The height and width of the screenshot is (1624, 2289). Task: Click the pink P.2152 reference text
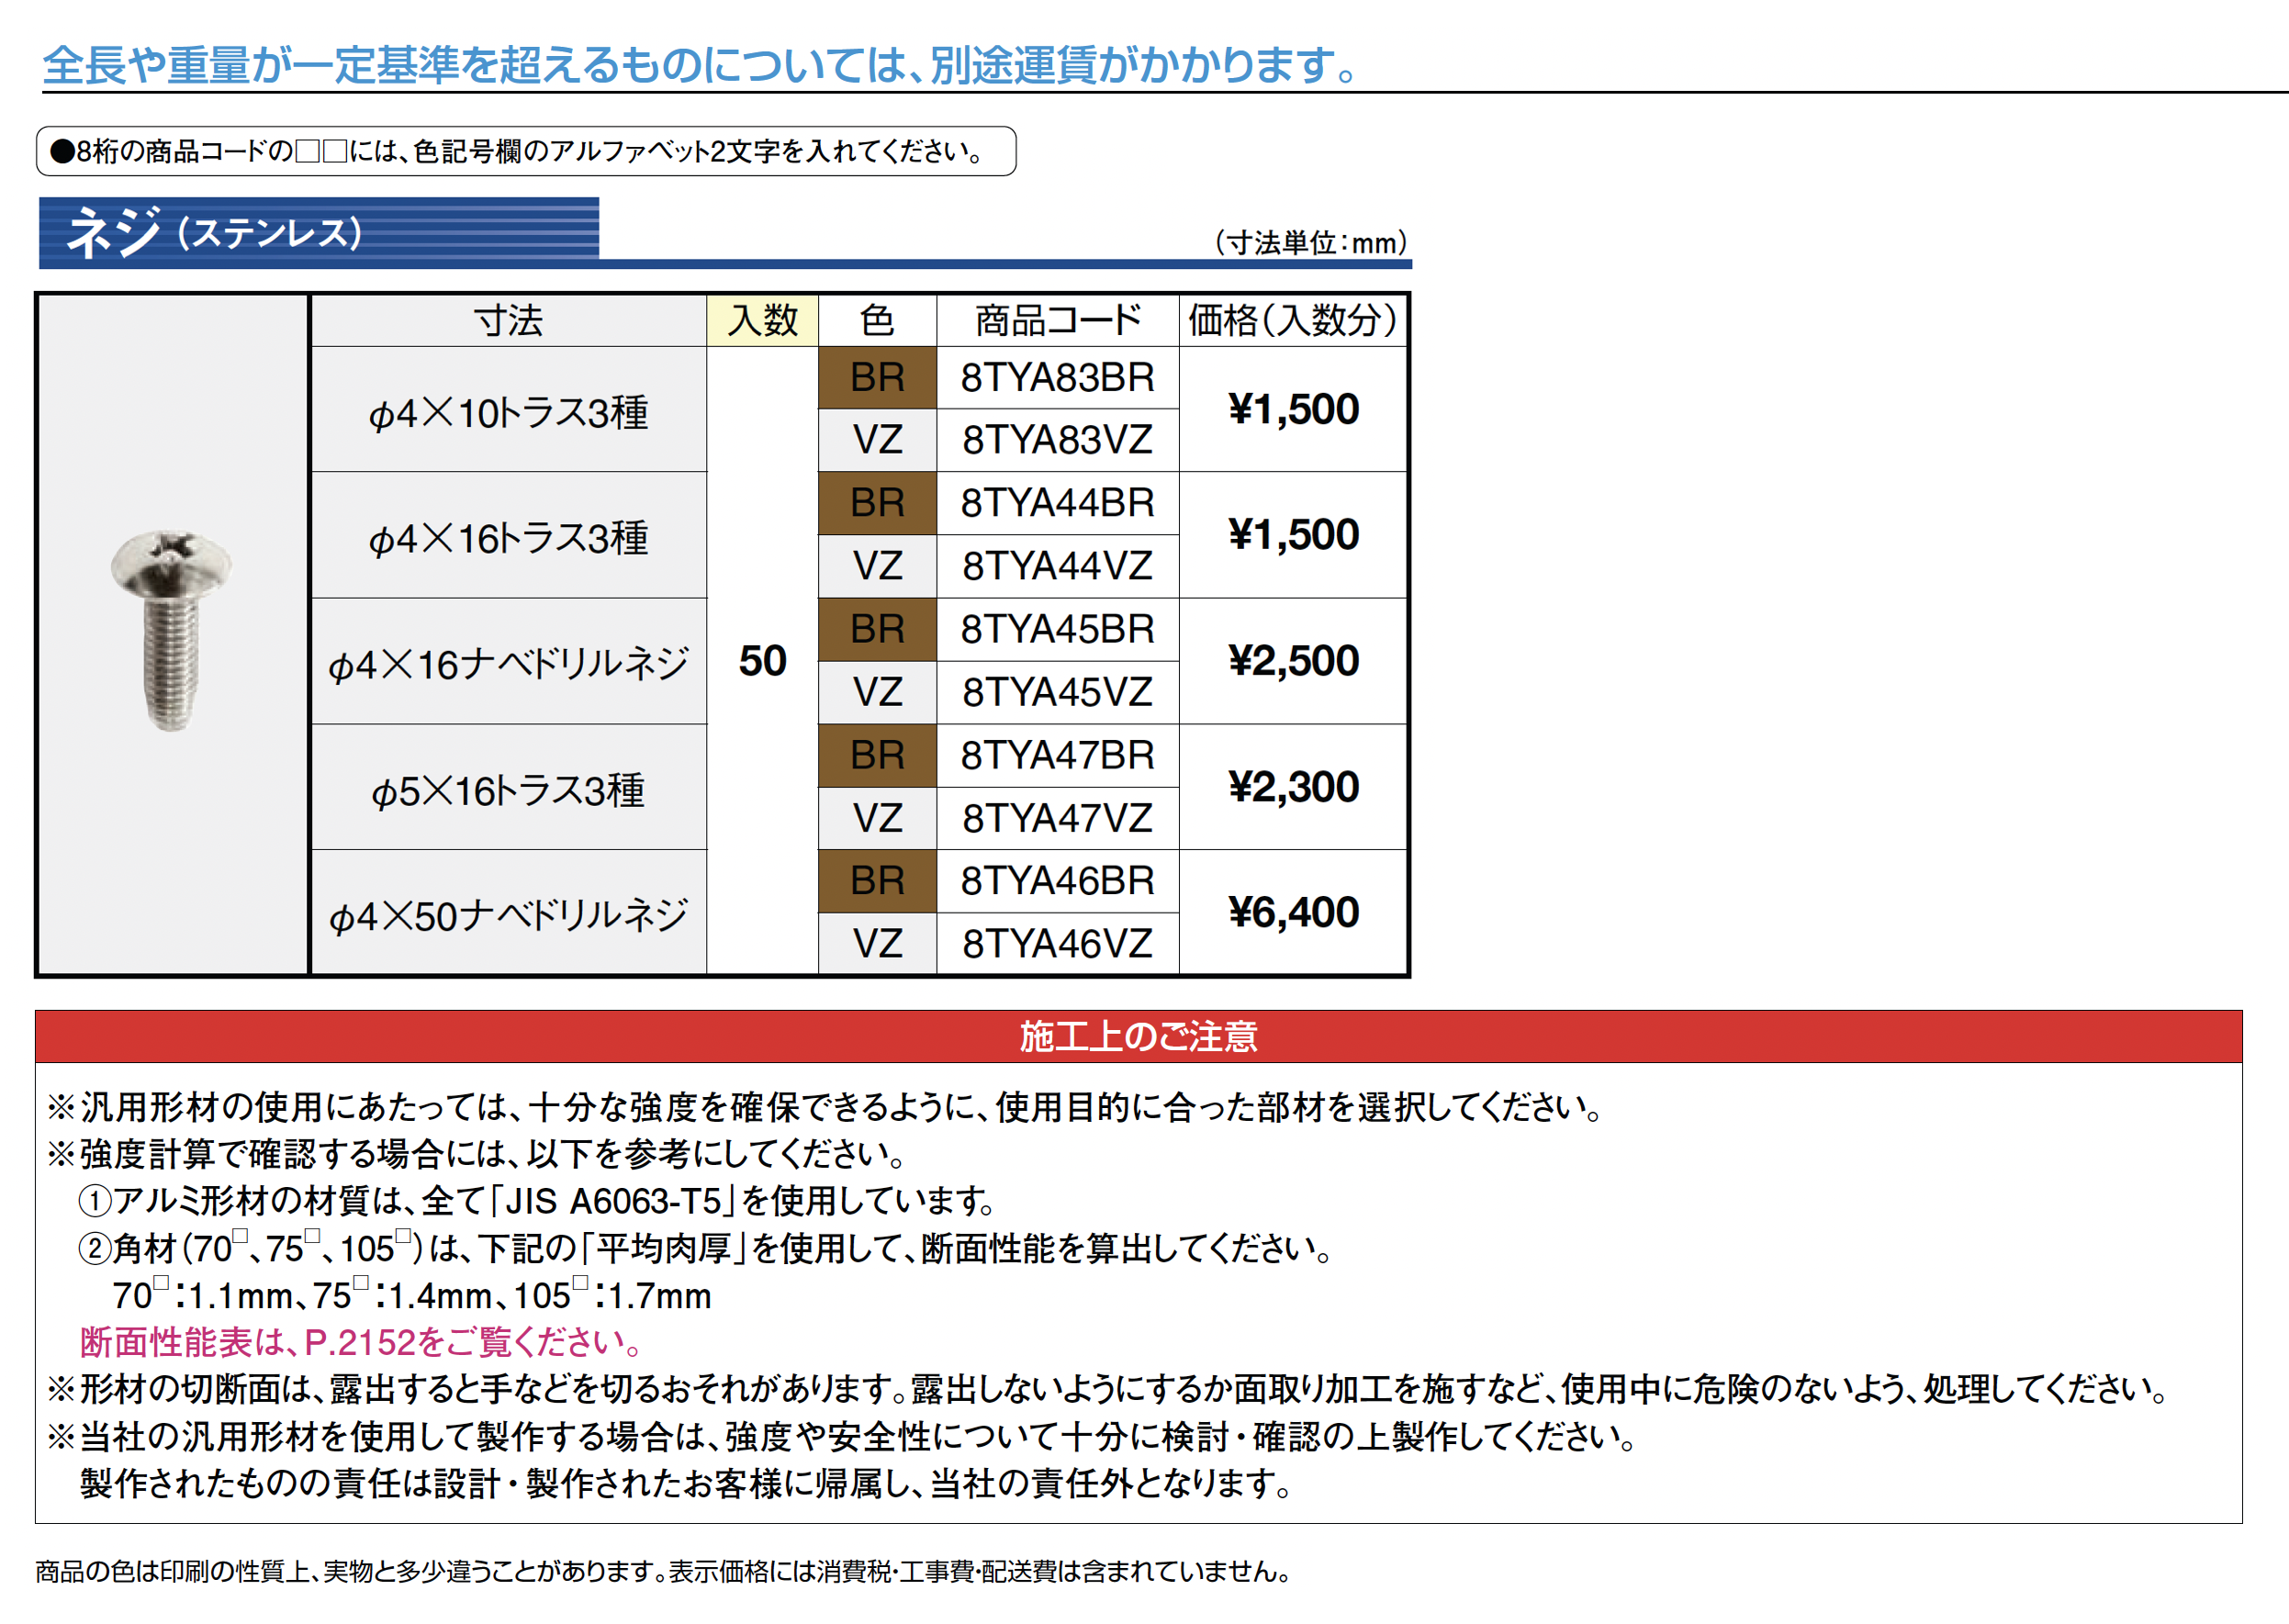pyautogui.click(x=360, y=1342)
